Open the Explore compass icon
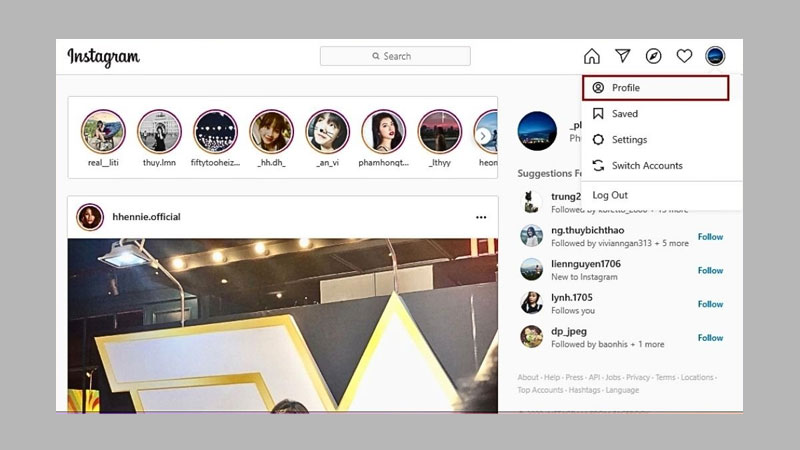 tap(654, 56)
